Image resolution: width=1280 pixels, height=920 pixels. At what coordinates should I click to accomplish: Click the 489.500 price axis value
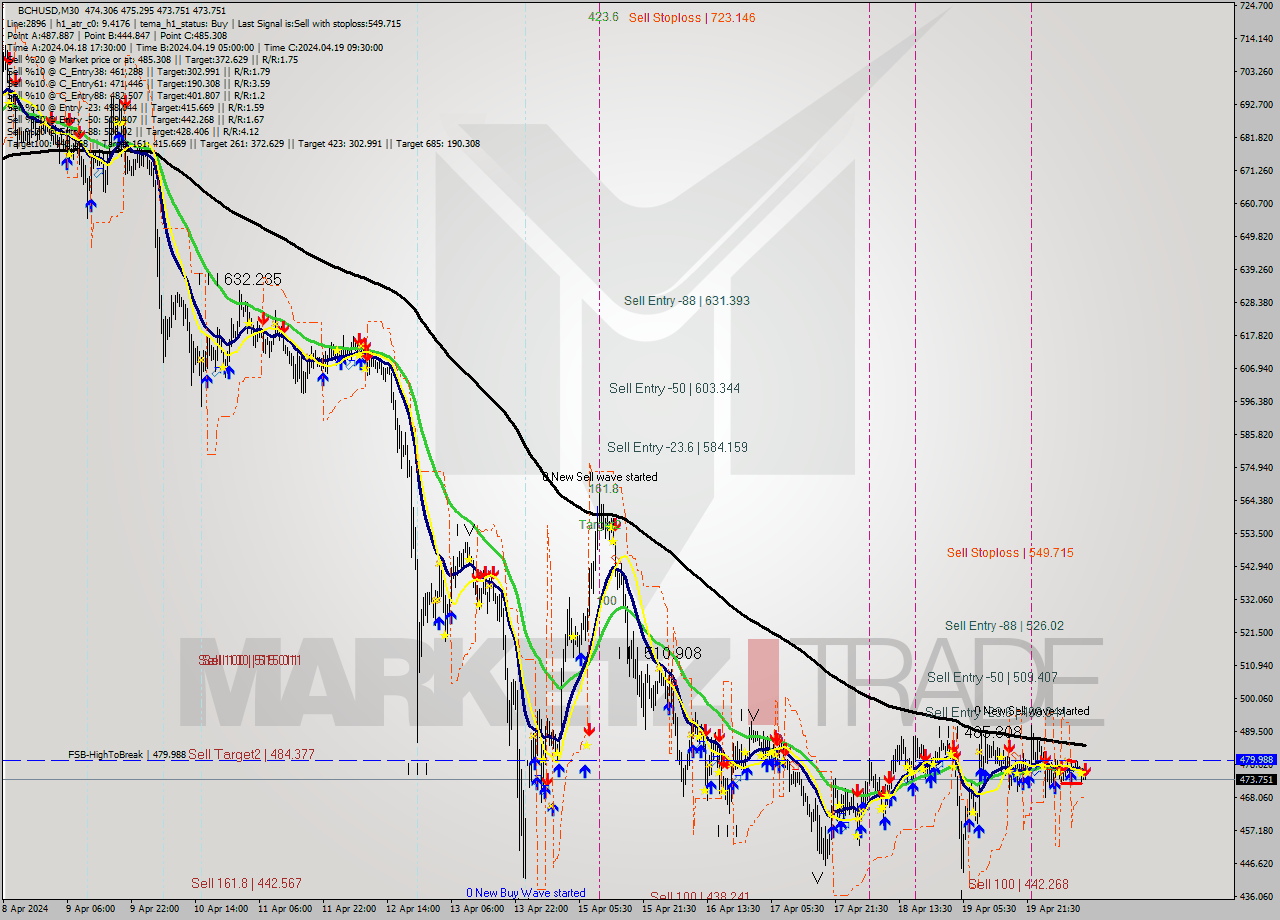(1256, 731)
